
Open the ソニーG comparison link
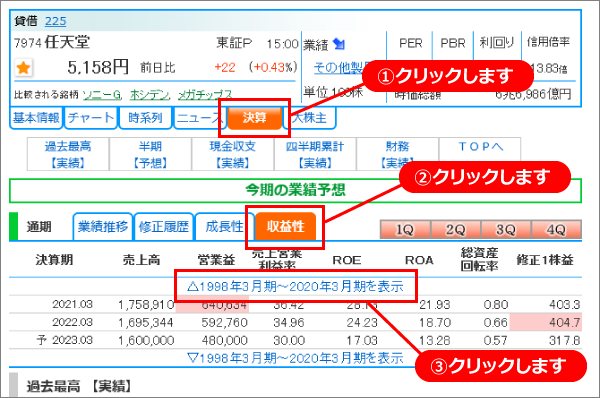(x=102, y=94)
